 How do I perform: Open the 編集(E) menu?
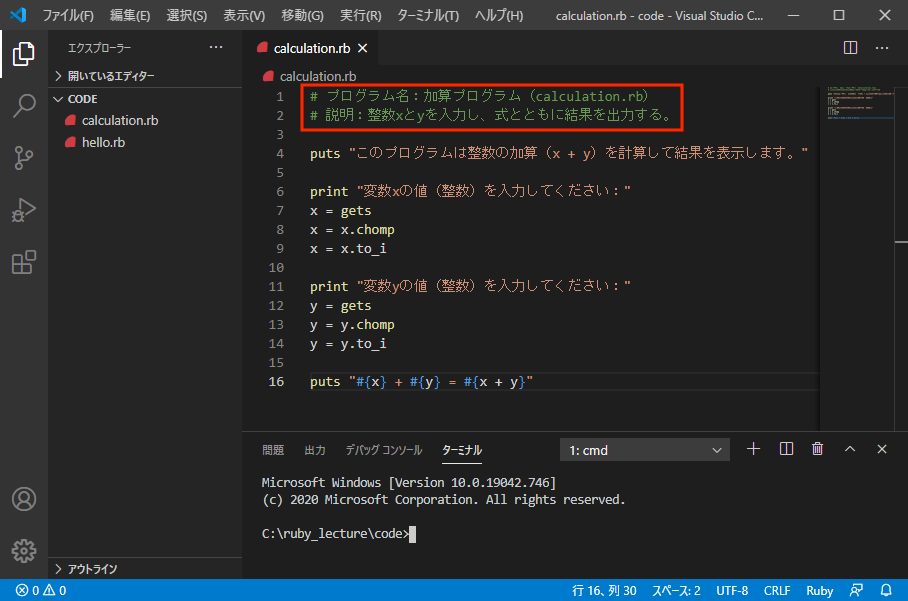130,16
